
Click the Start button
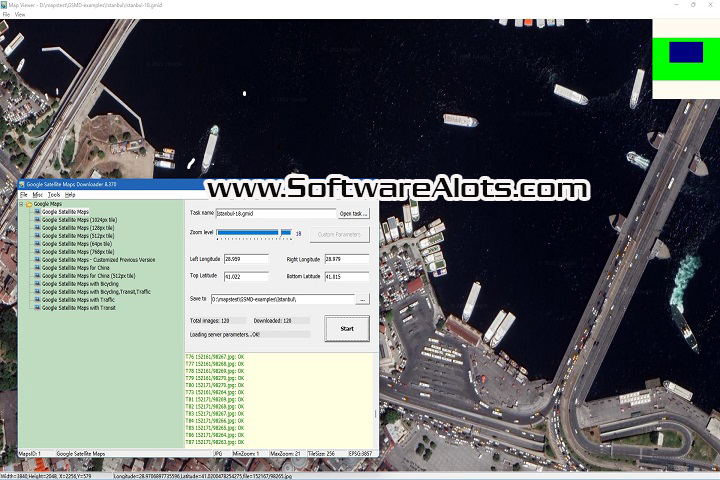tap(347, 328)
